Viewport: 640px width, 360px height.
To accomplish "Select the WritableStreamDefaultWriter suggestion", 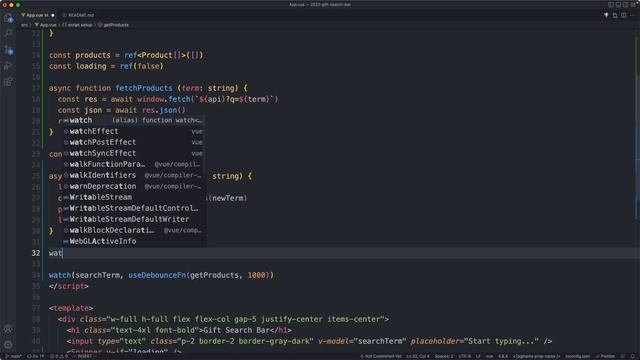I will tap(135, 220).
